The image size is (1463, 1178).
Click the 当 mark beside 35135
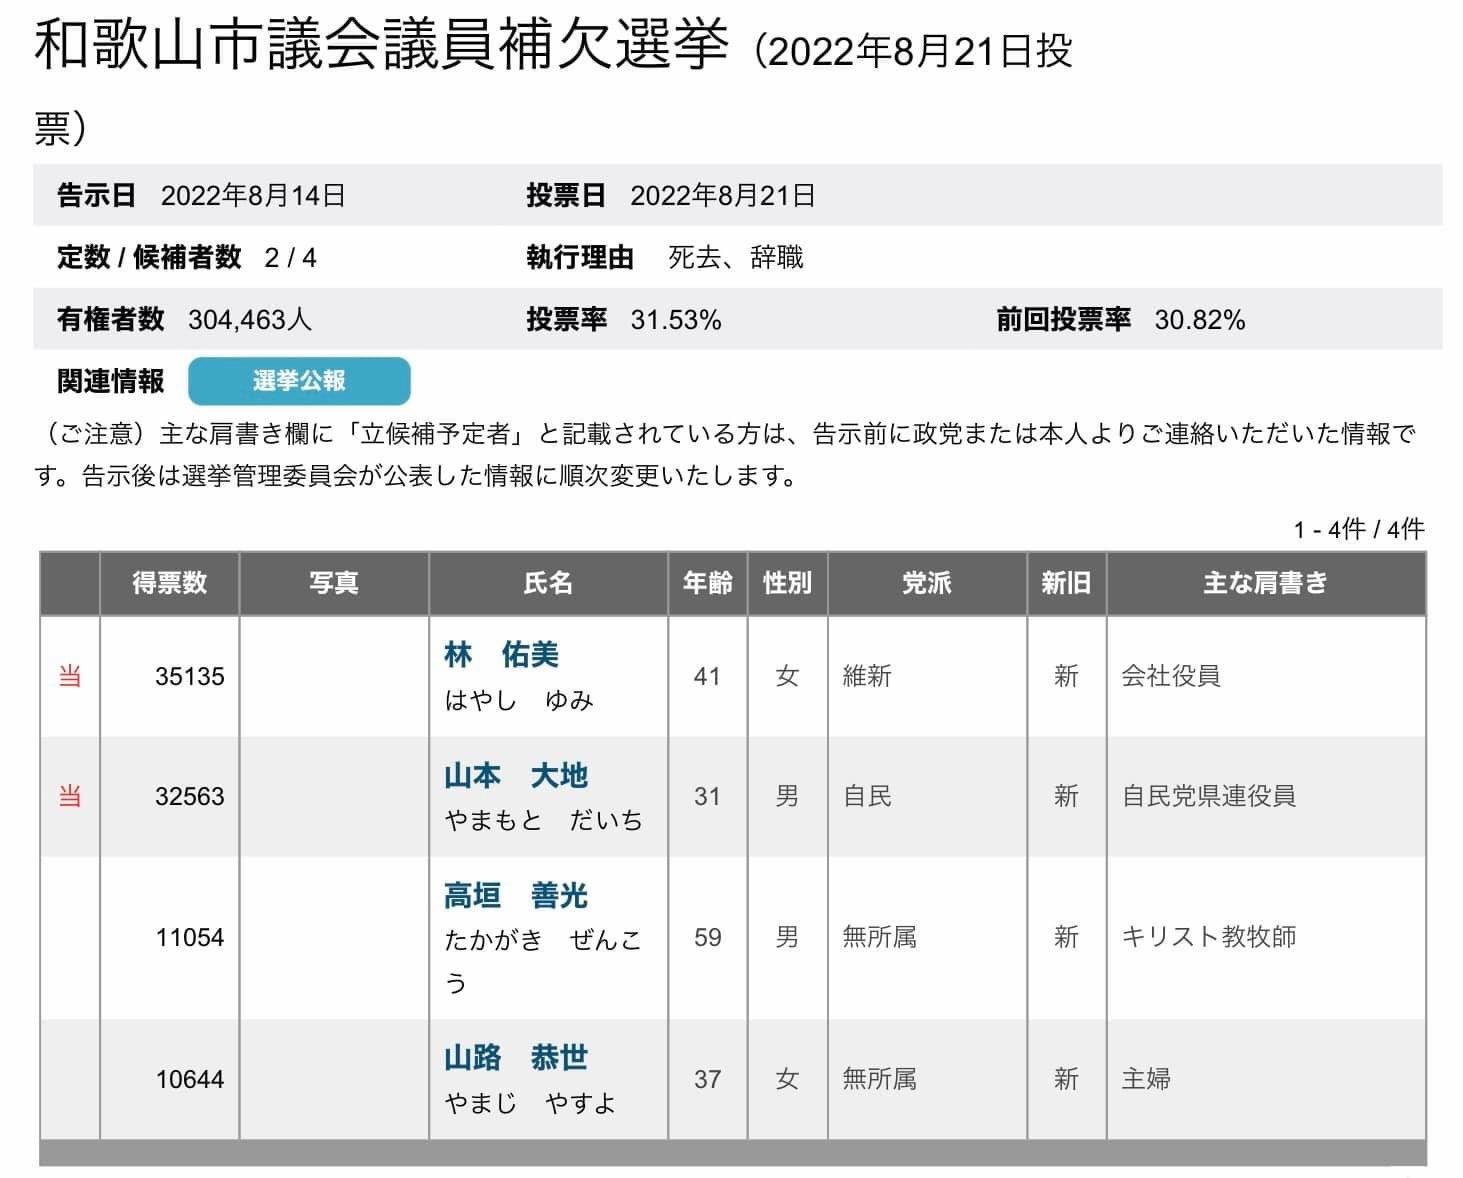[x=69, y=677]
